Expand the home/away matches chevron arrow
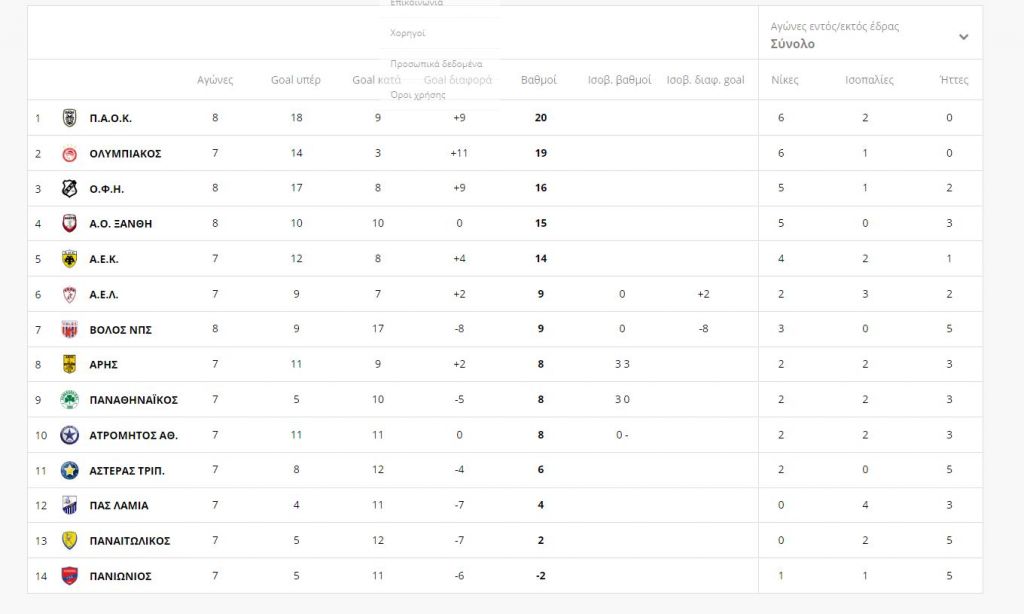 (x=963, y=37)
